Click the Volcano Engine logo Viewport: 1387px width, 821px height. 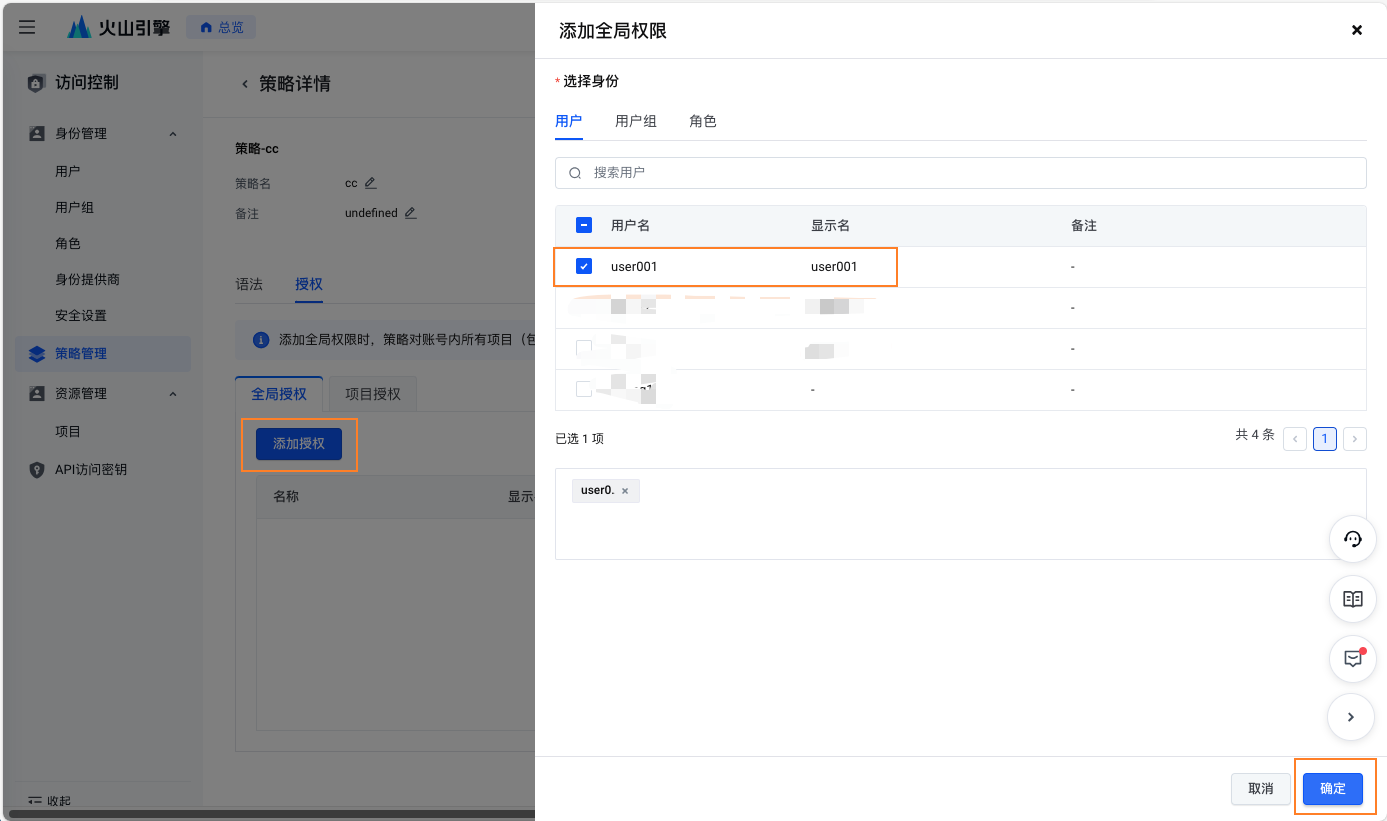pyautogui.click(x=119, y=27)
